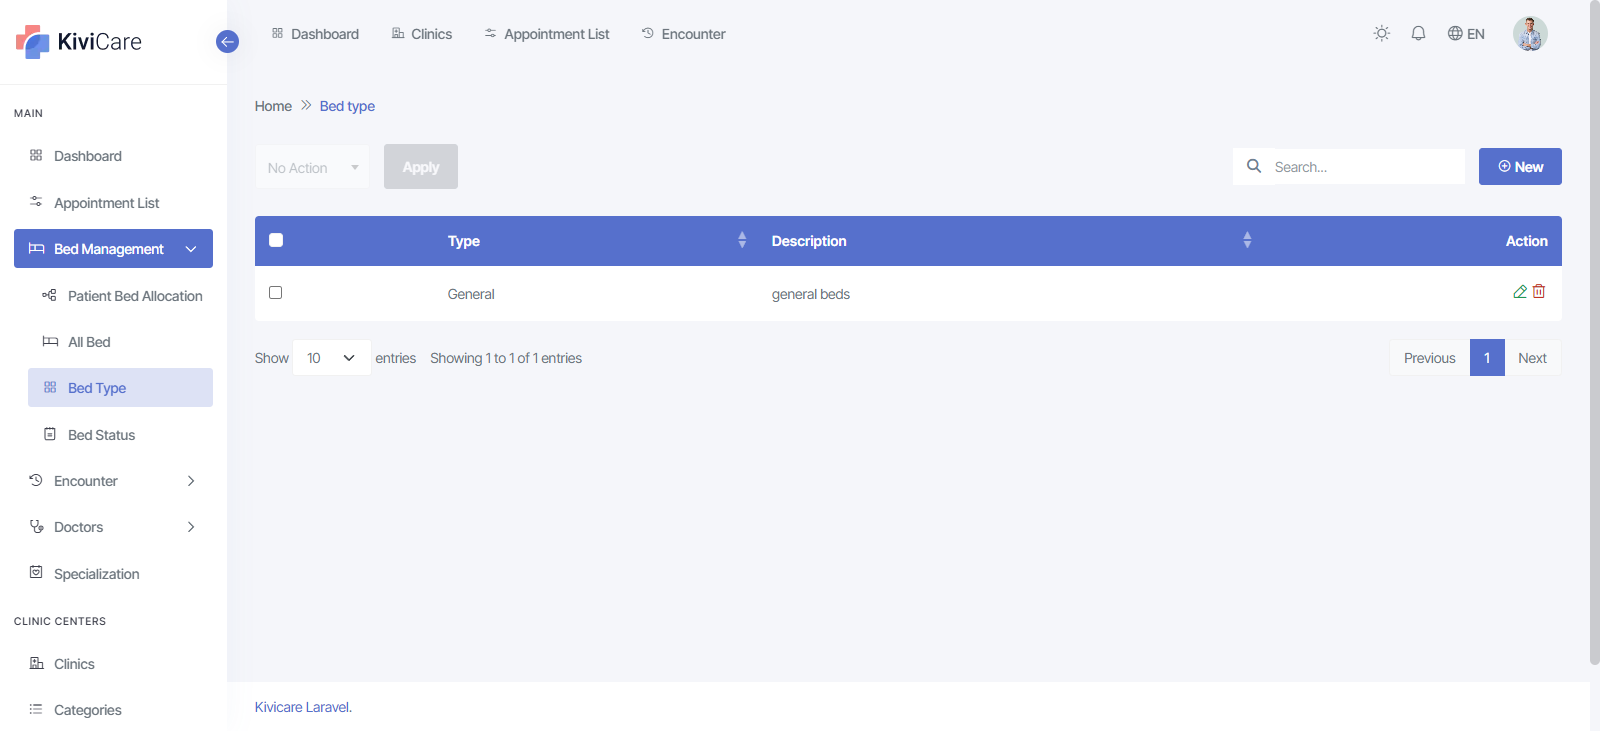Screen dimensions: 1600x731
Task: Focus the Search input field
Action: pos(1365,167)
